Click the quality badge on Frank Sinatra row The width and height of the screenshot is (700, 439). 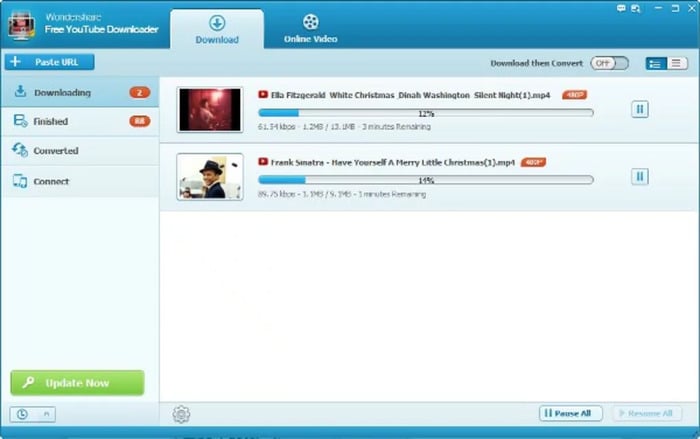pos(533,162)
